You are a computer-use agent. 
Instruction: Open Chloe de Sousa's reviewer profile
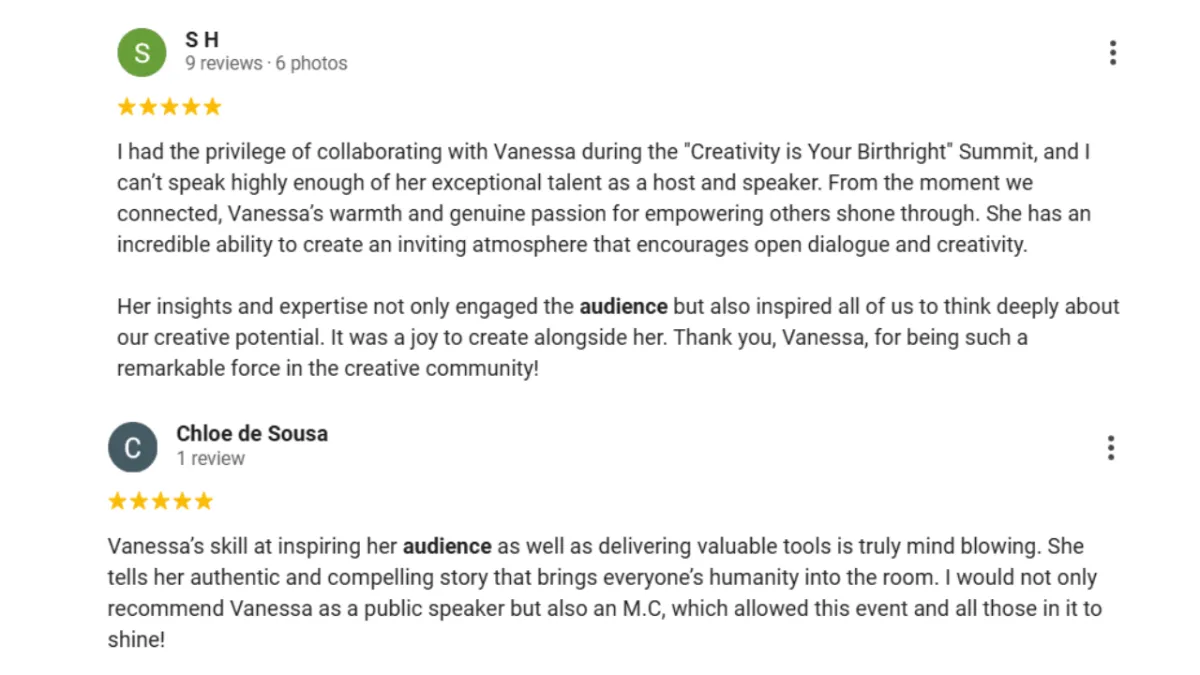click(x=252, y=433)
